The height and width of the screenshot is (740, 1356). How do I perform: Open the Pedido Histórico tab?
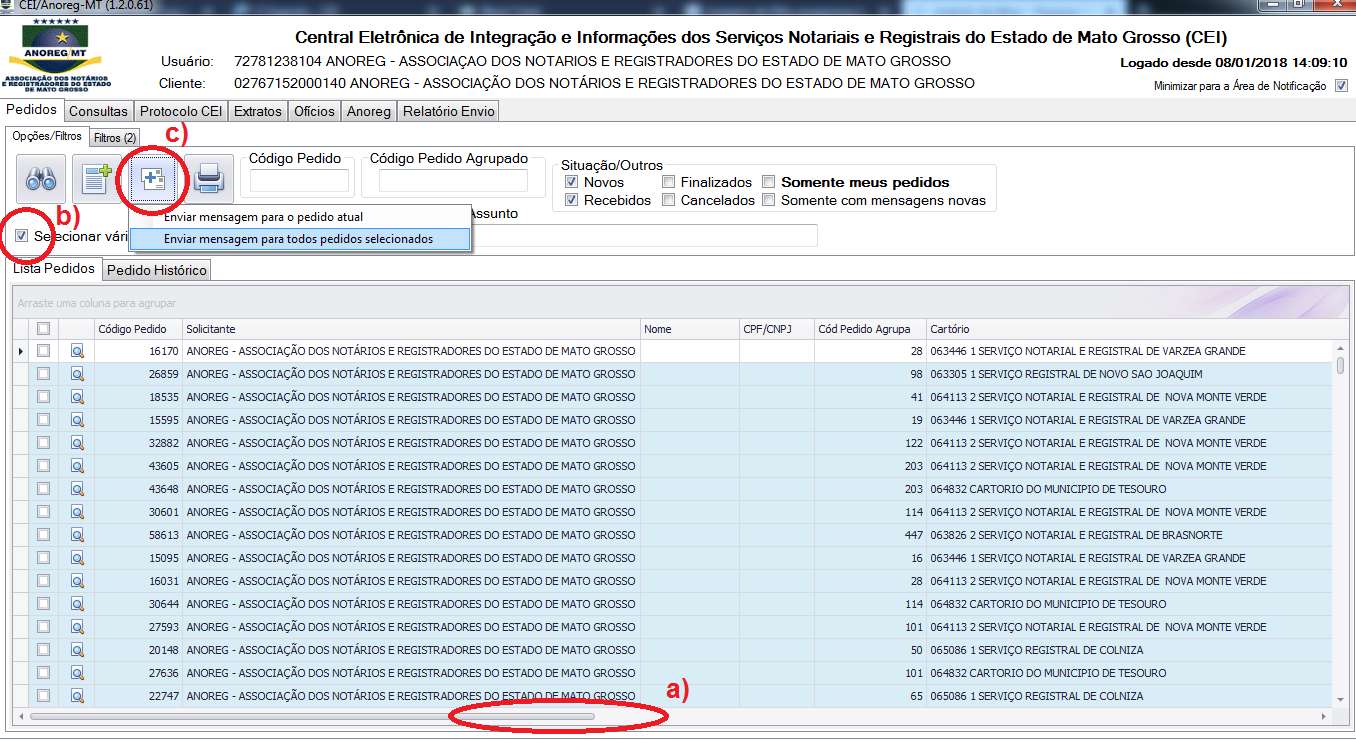pyautogui.click(x=157, y=270)
